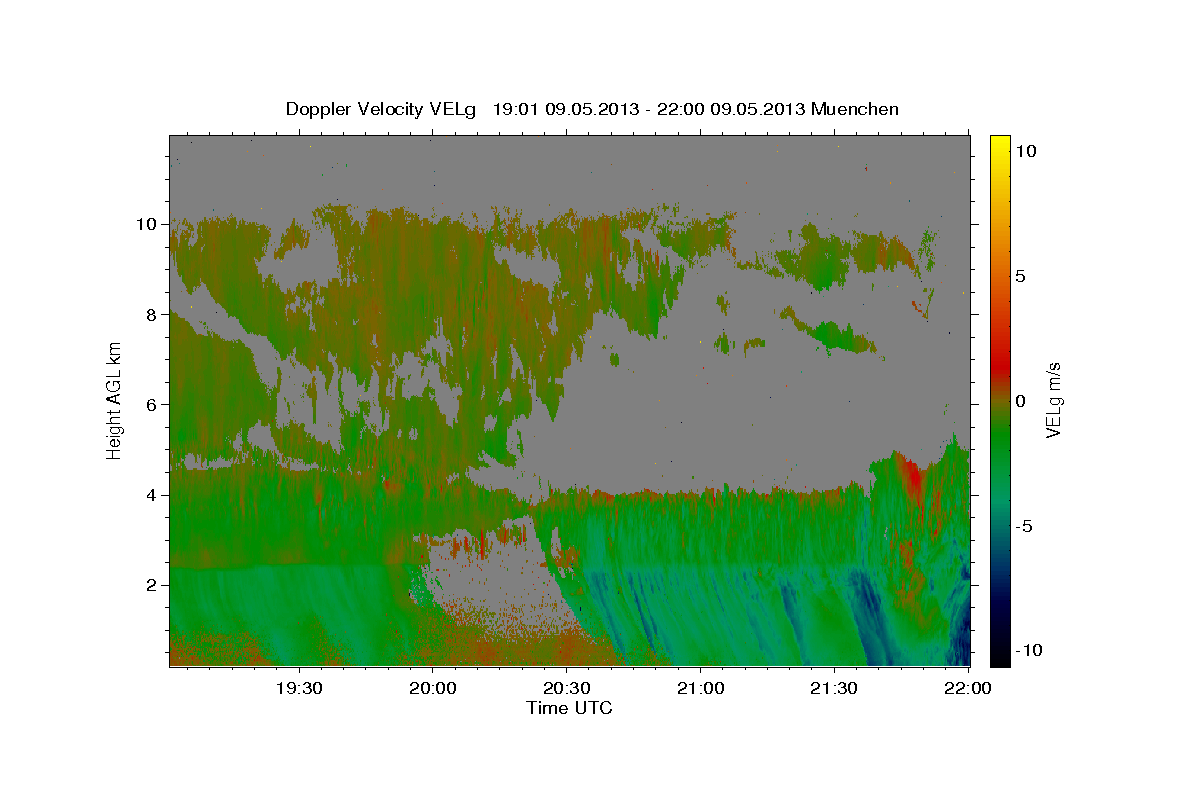The height and width of the screenshot is (800, 1200).
Task: Click the '20:00' time axis label
Action: tap(432, 688)
